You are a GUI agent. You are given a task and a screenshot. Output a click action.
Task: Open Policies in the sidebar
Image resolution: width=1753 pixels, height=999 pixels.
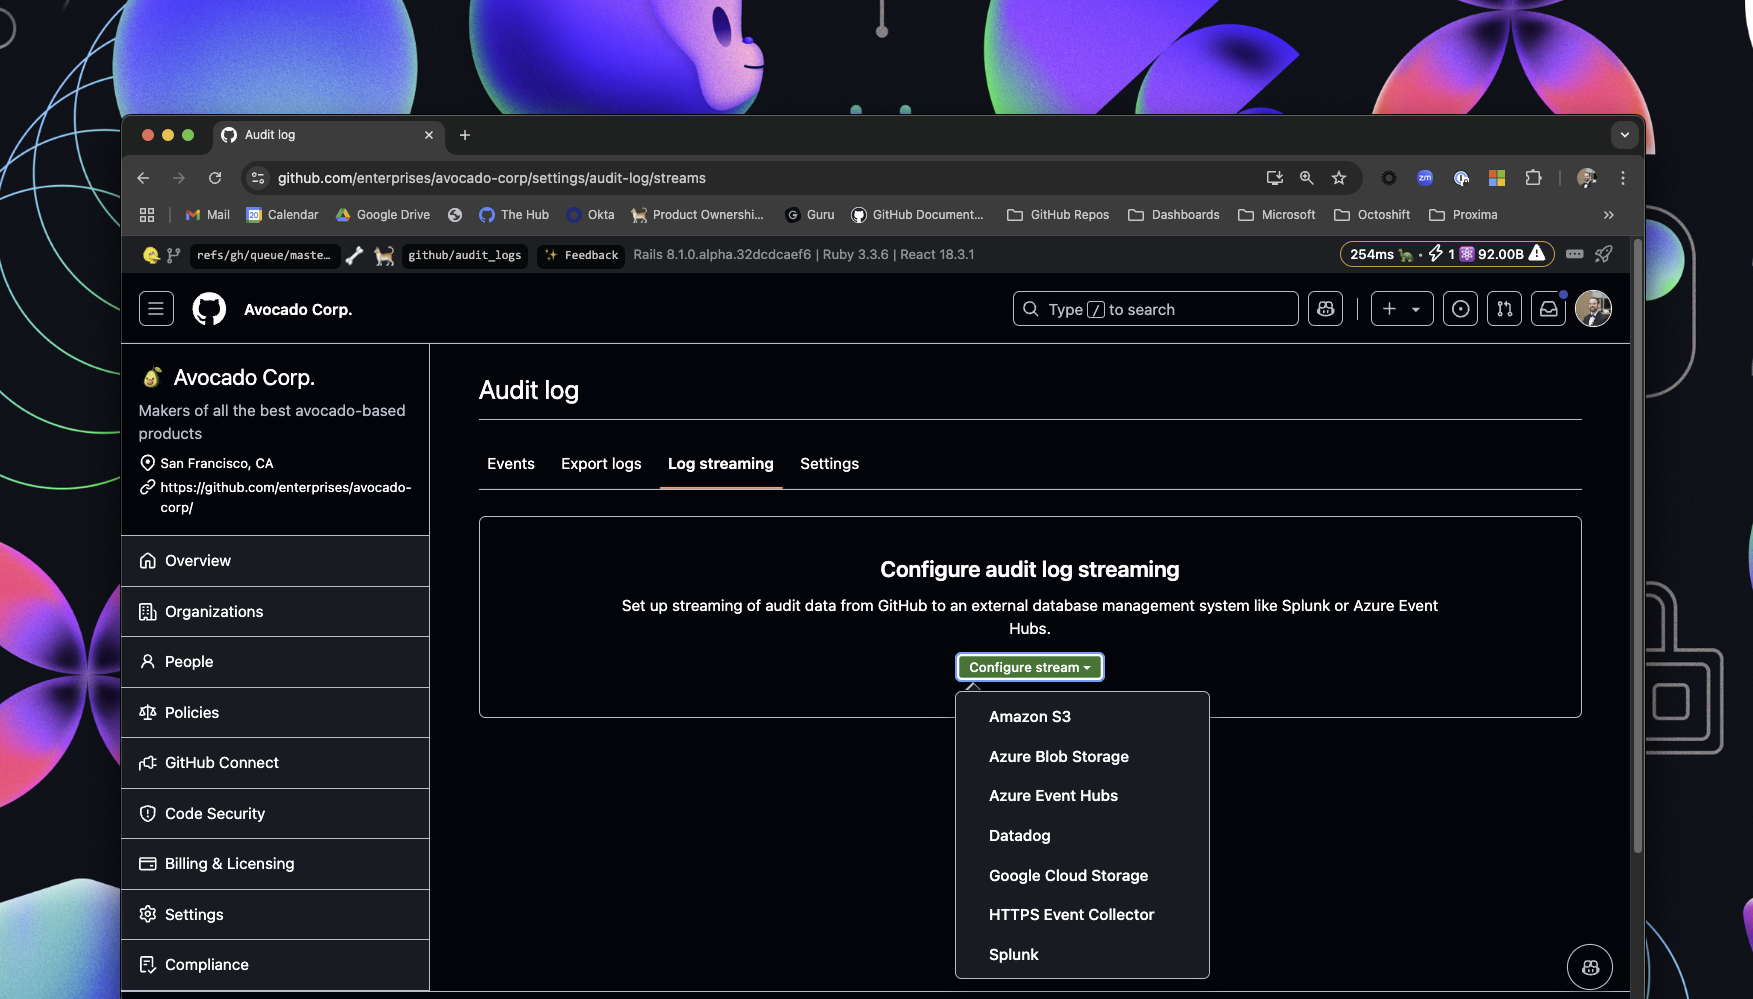(x=275, y=713)
